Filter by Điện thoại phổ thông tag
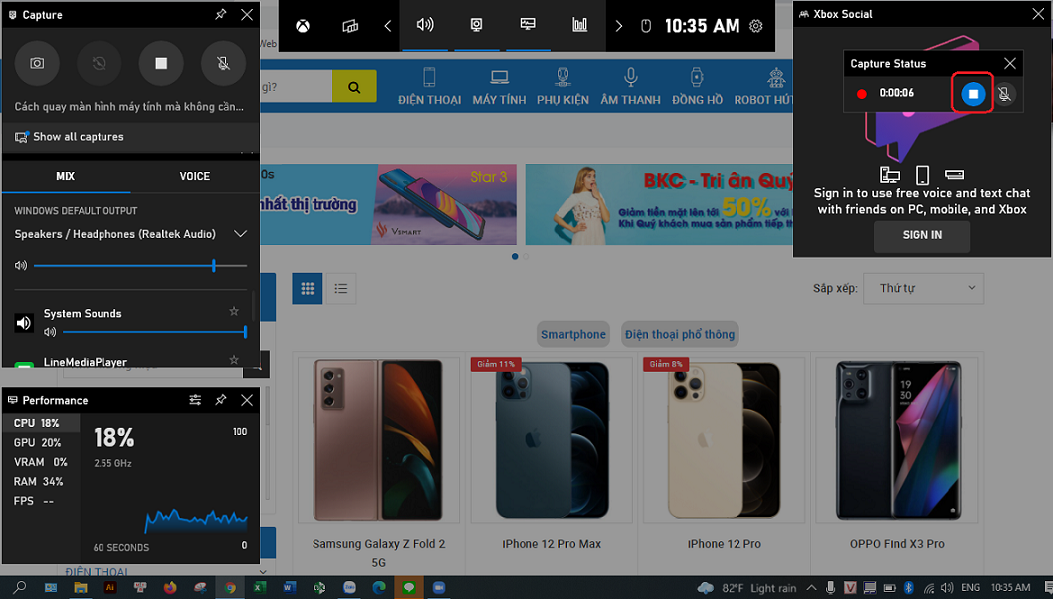This screenshot has width=1053, height=599. [680, 334]
